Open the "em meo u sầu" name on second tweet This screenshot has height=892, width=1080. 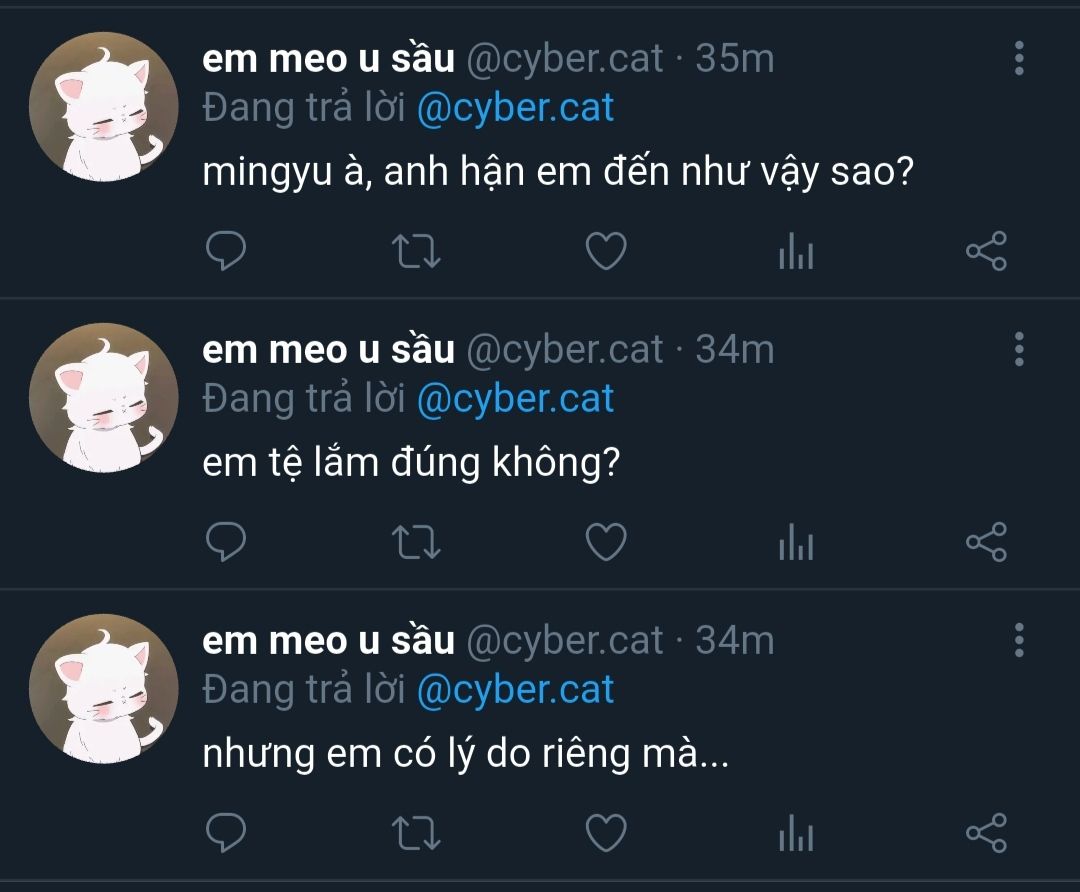[328, 350]
